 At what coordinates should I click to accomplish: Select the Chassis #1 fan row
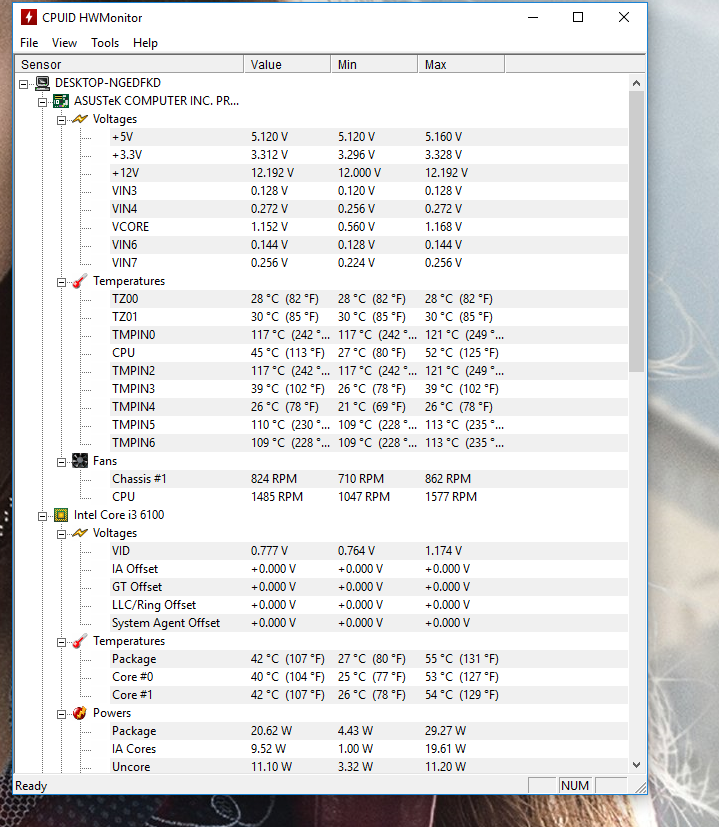[x=369, y=478]
